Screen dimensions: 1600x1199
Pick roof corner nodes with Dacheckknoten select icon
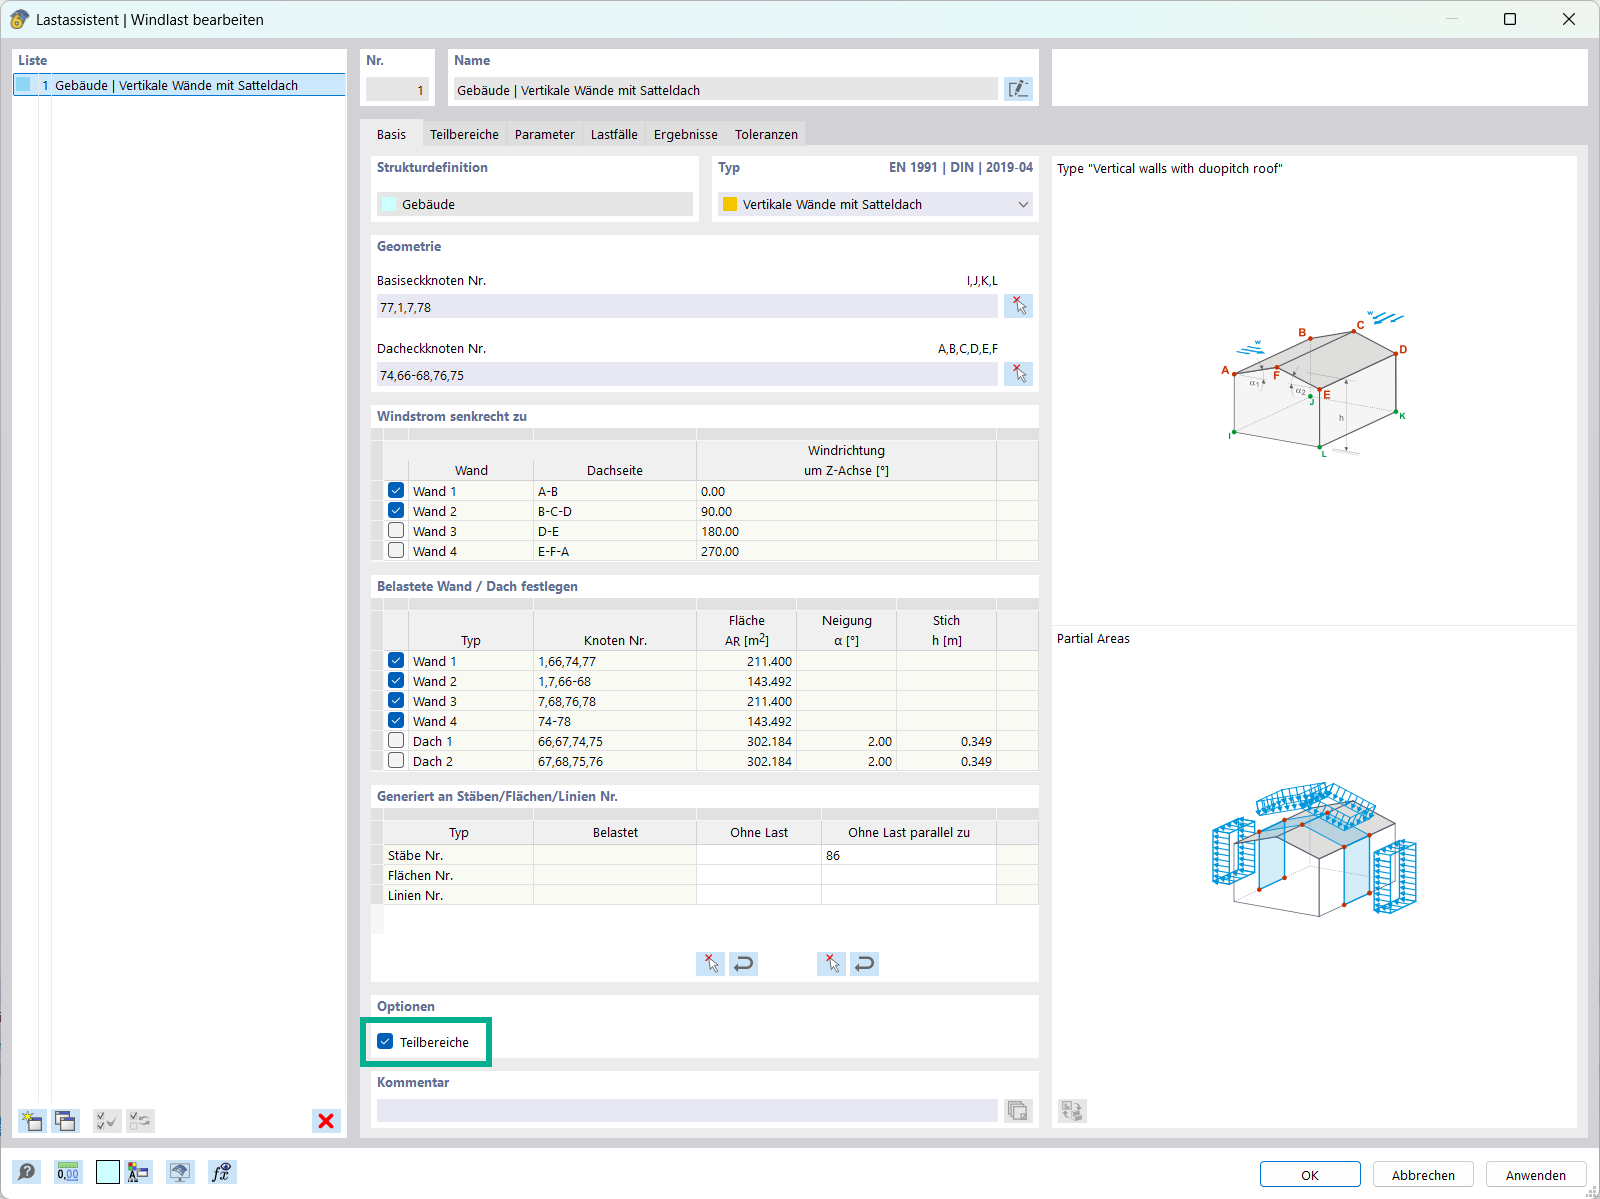1019,374
